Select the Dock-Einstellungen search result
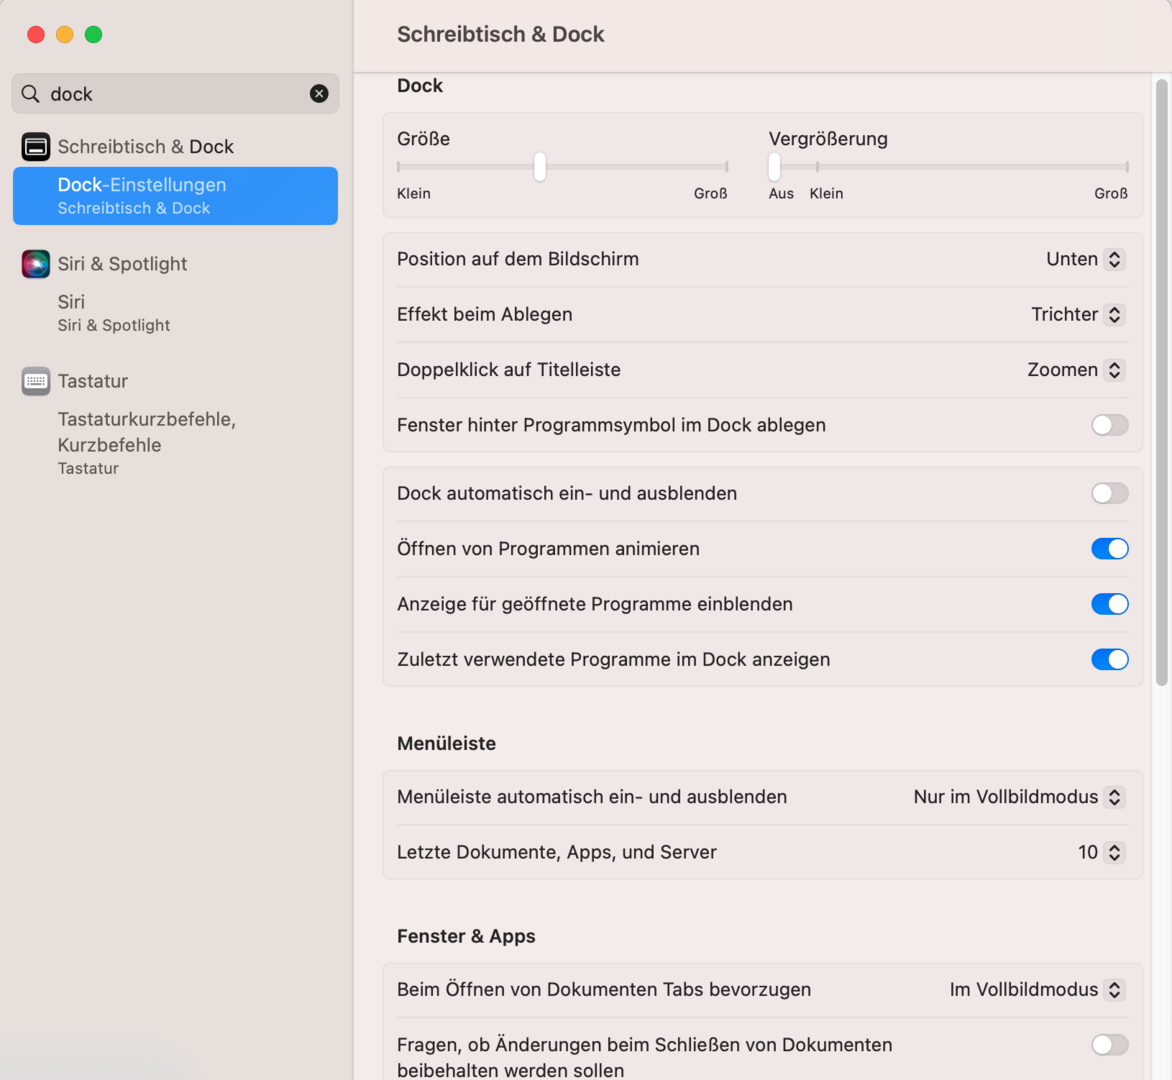Viewport: 1172px width, 1080px height. (x=175, y=196)
